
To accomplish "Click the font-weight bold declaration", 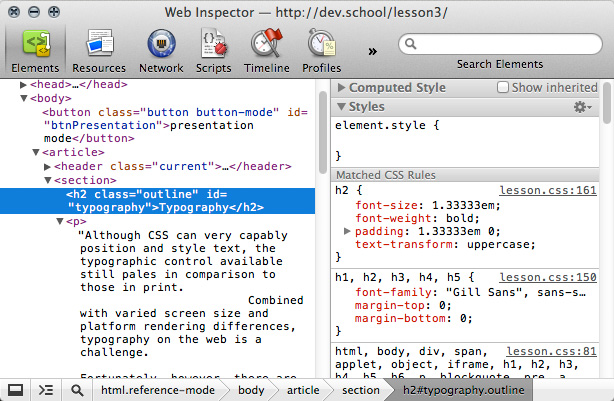I will tap(417, 219).
